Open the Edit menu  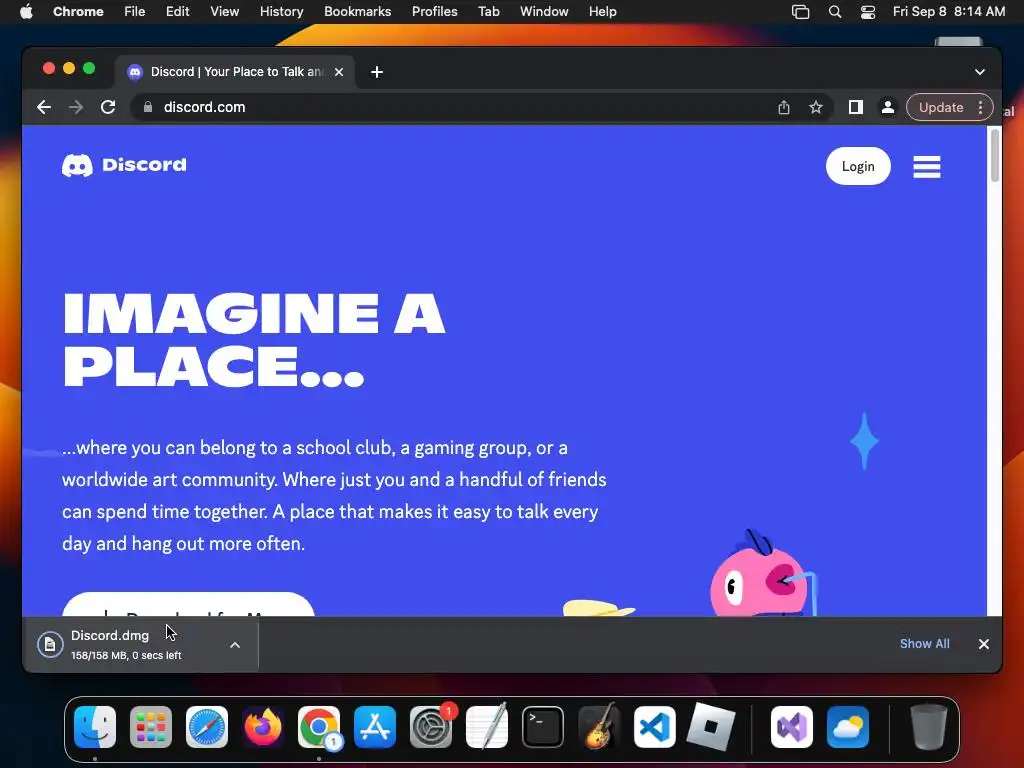click(177, 12)
